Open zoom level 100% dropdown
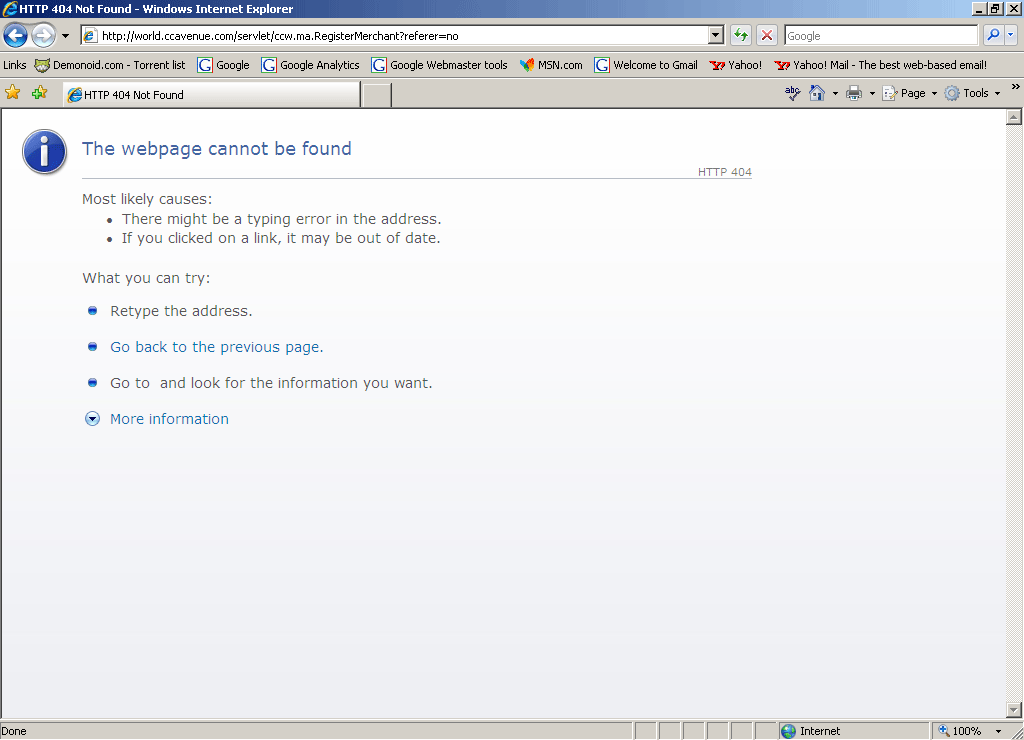Image resolution: width=1024 pixels, height=740 pixels. (998, 731)
